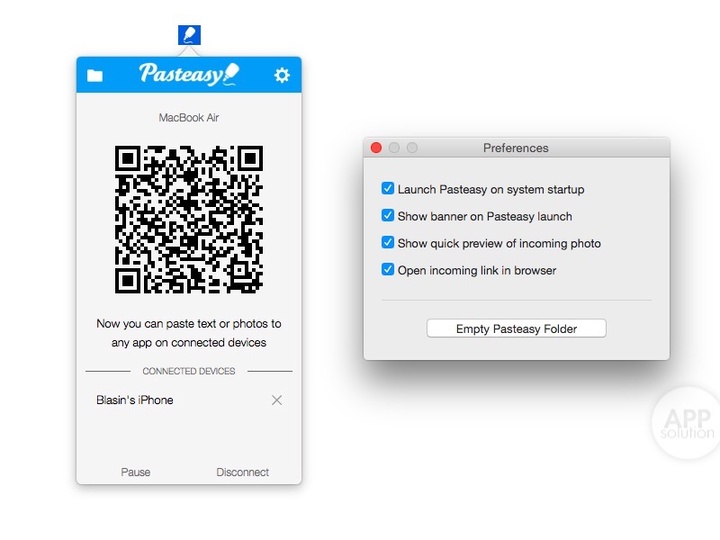Toggle Show quick preview of incoming photo

coord(388,243)
